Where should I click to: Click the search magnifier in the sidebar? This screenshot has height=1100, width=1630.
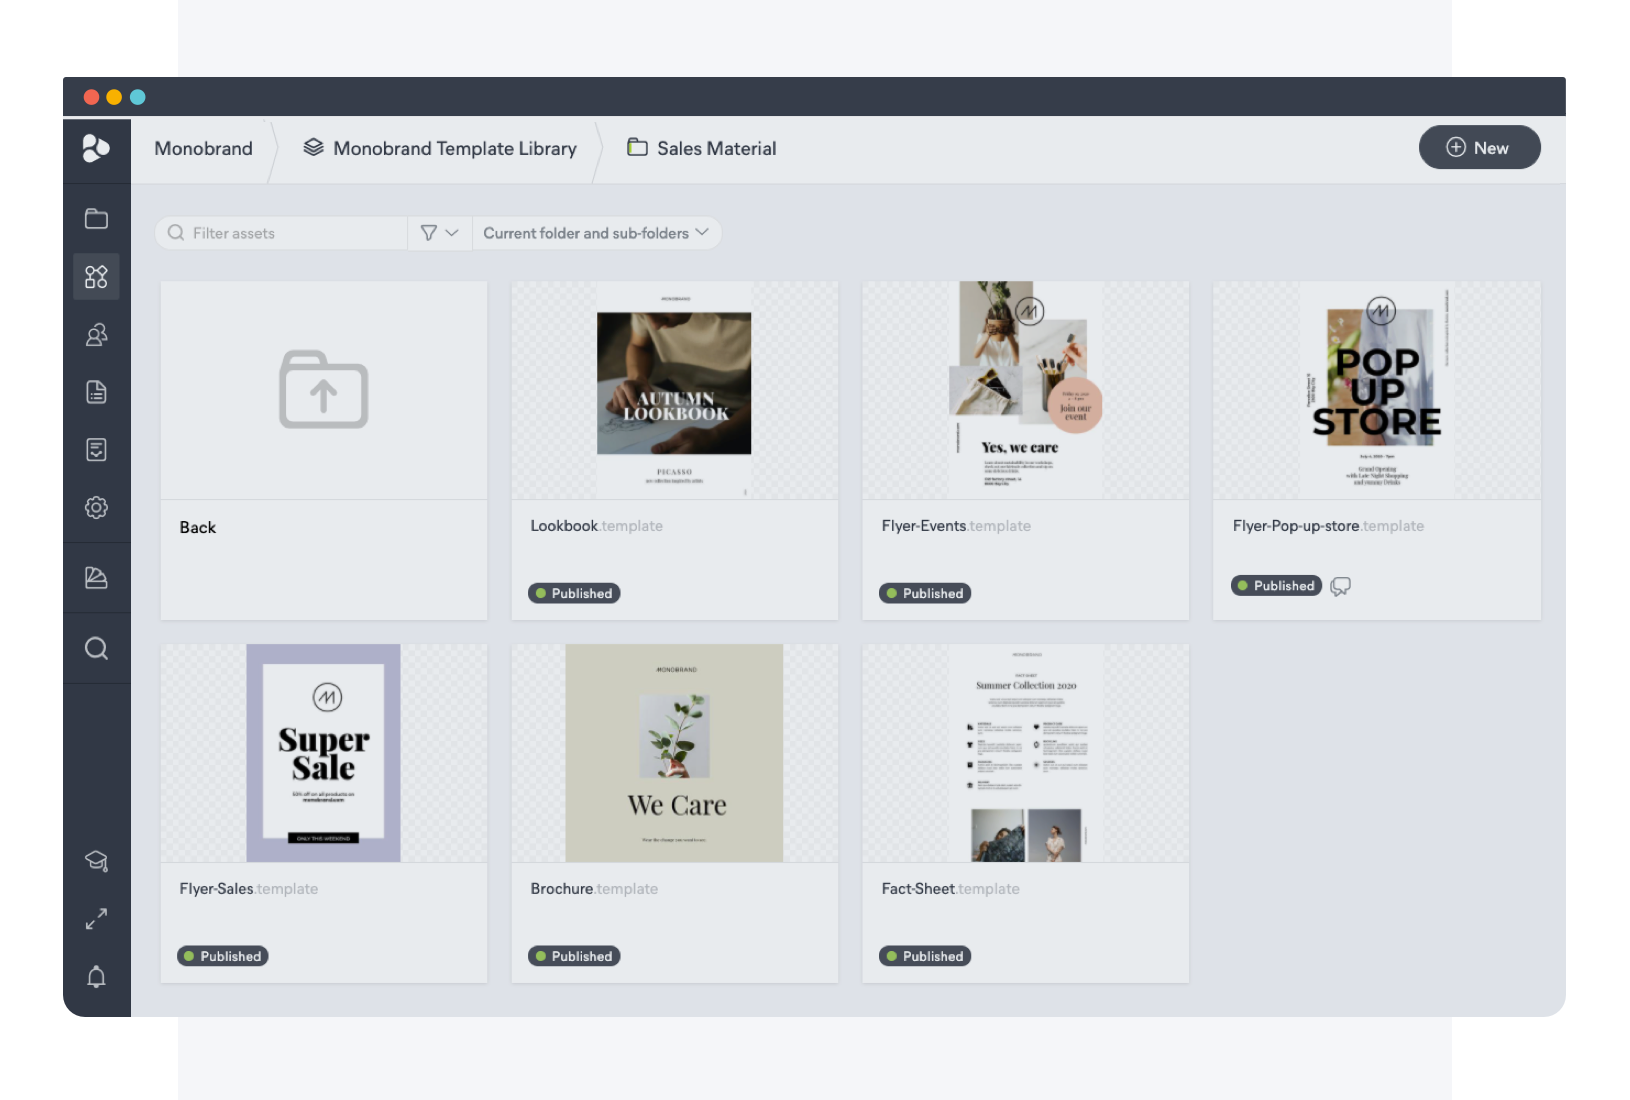[96, 649]
